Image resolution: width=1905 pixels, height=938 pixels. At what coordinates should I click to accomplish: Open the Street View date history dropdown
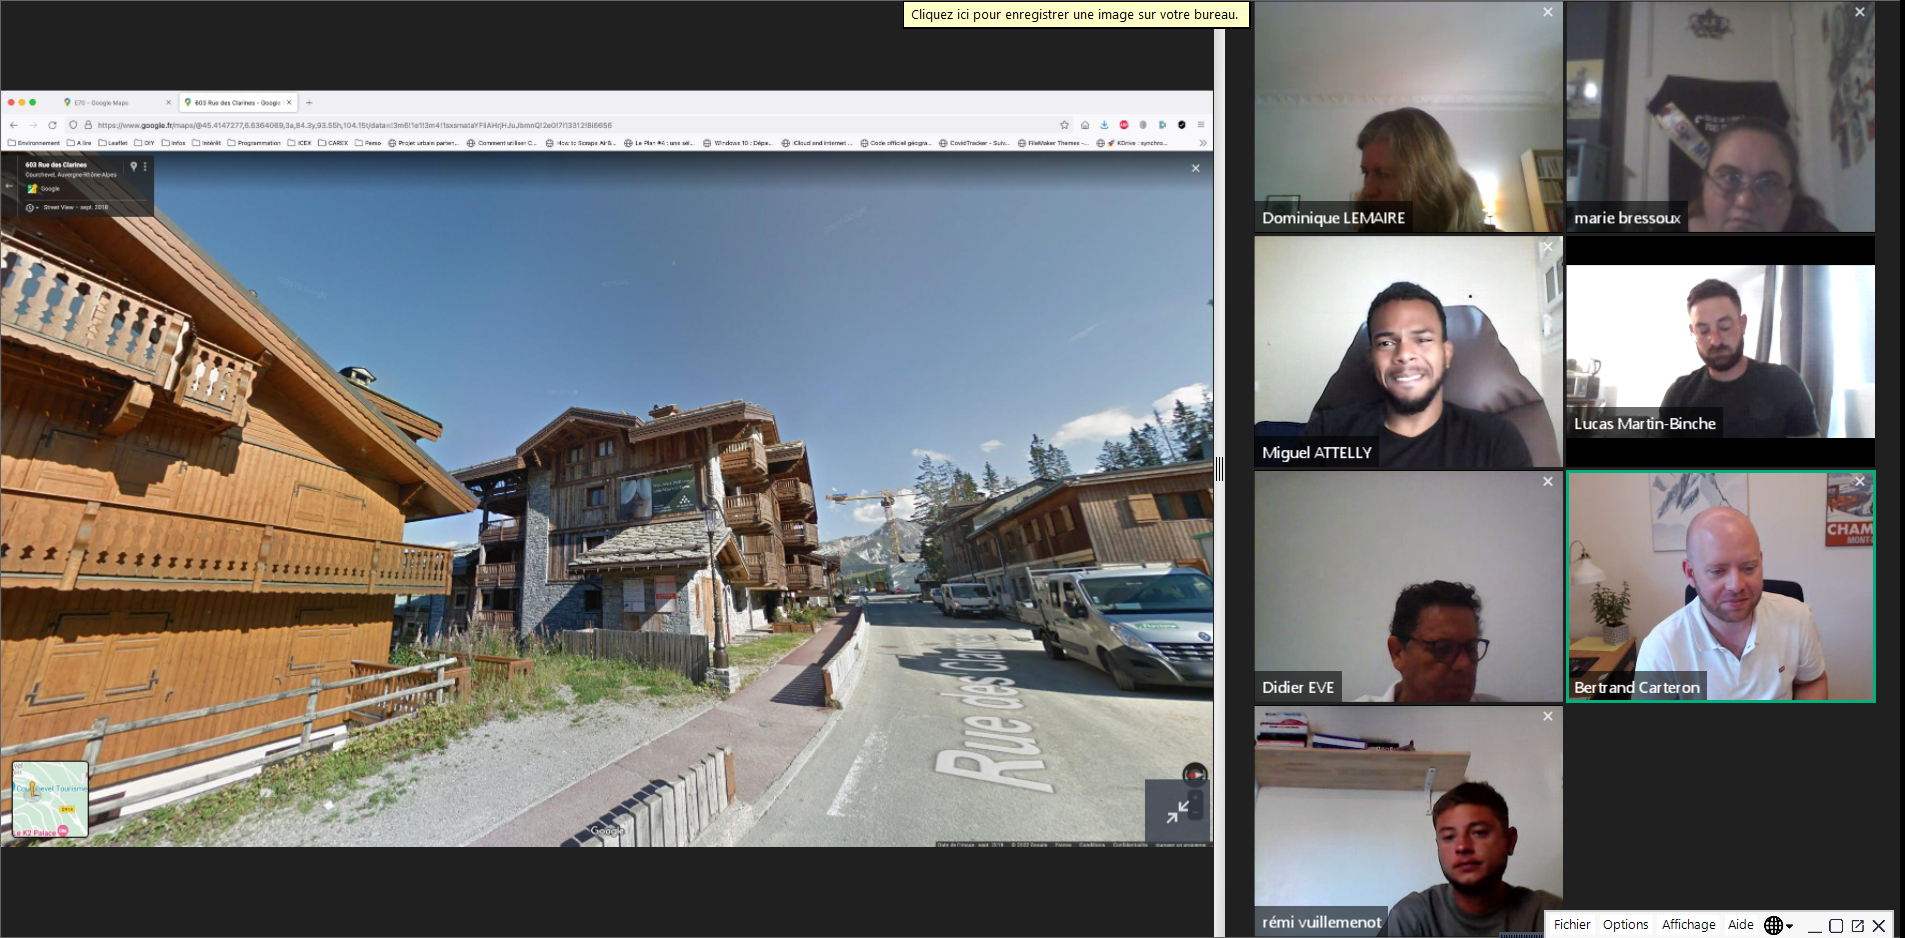(32, 207)
